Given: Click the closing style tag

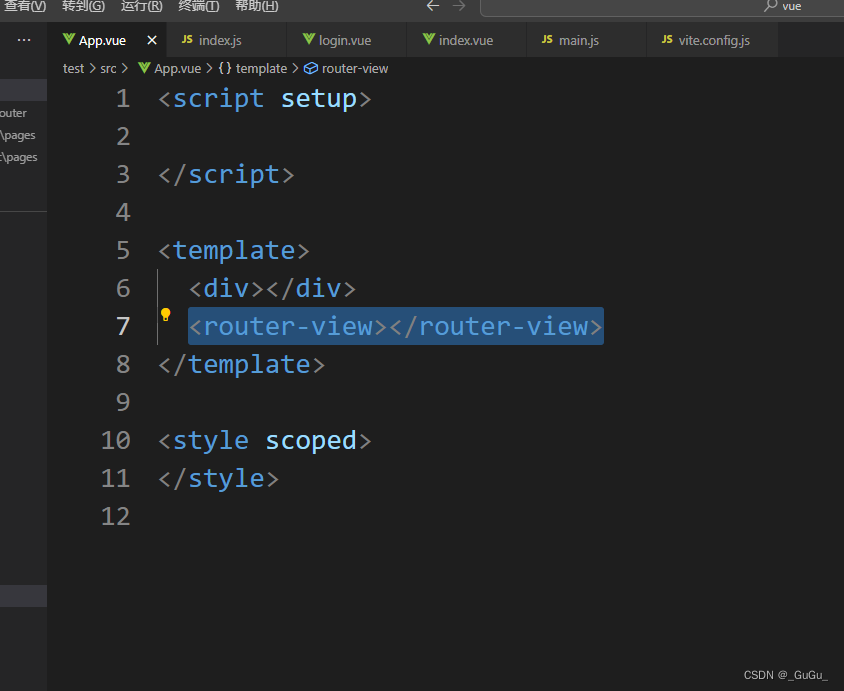Looking at the screenshot, I should pyautogui.click(x=219, y=479).
